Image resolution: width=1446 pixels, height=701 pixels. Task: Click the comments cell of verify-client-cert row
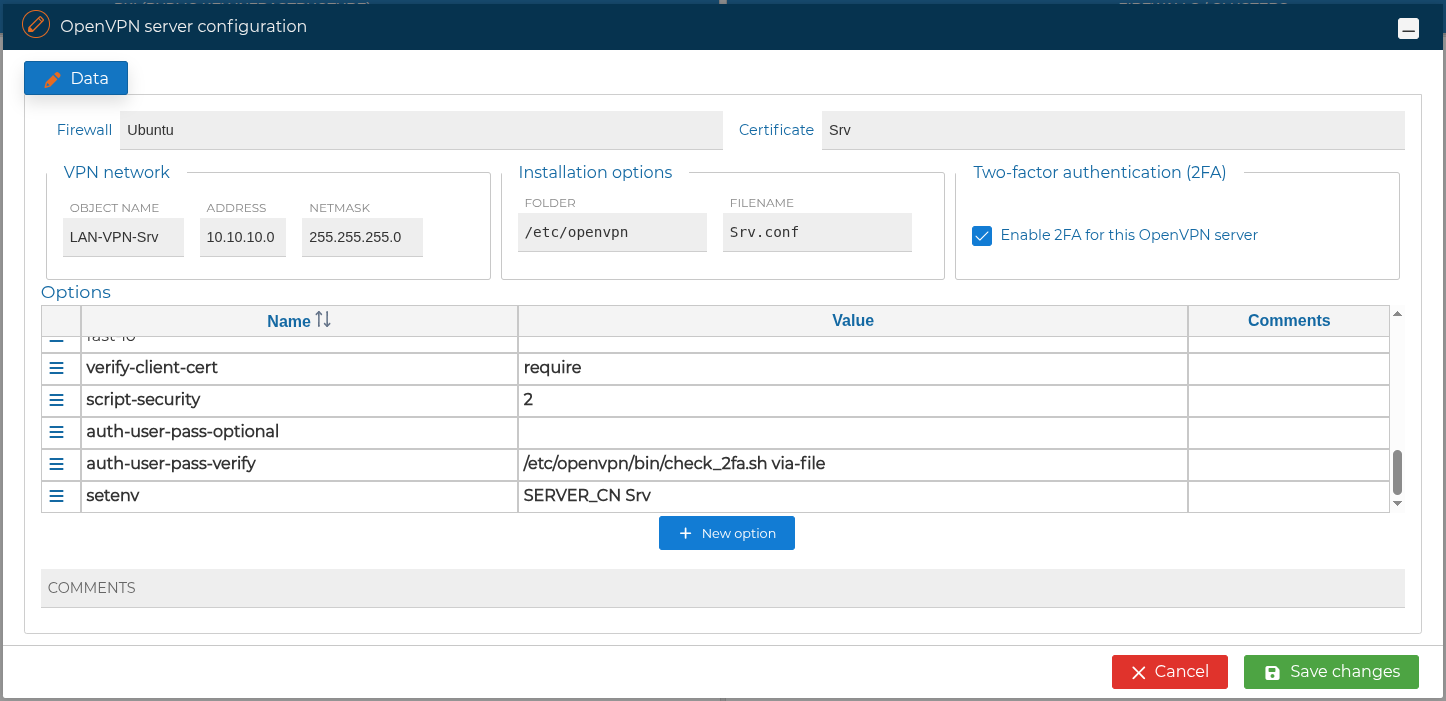pyautogui.click(x=1288, y=368)
